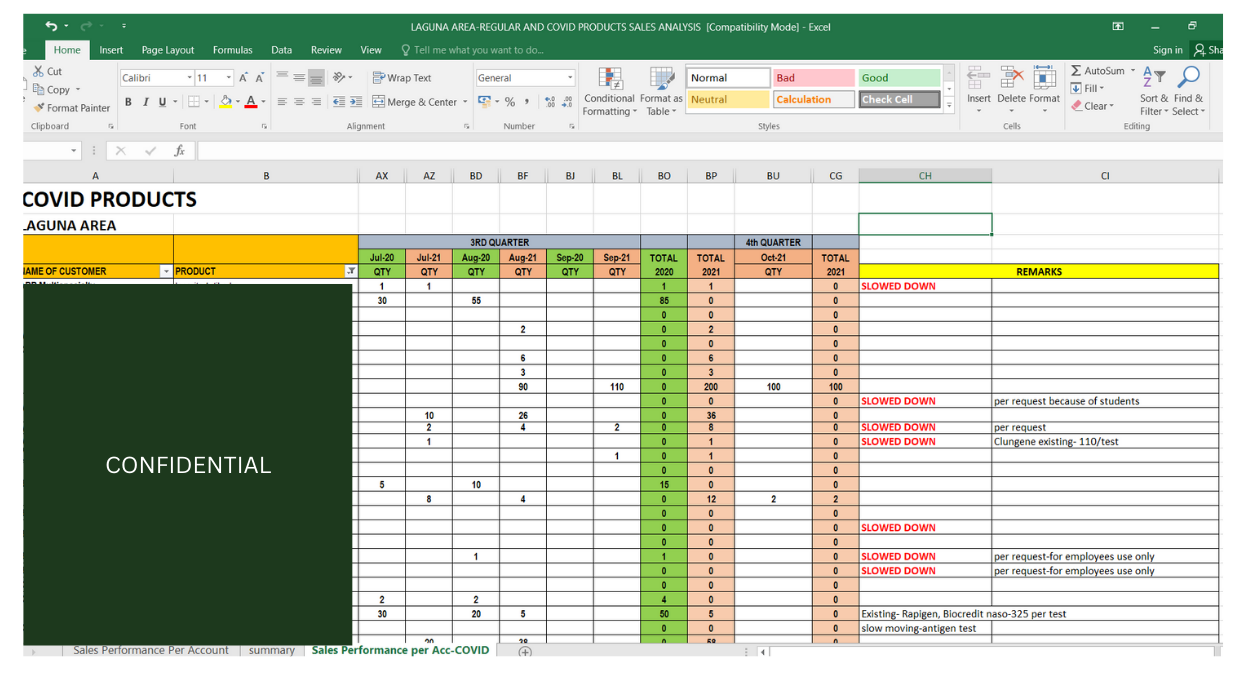Click Decrease Decimal icon

coord(567,102)
